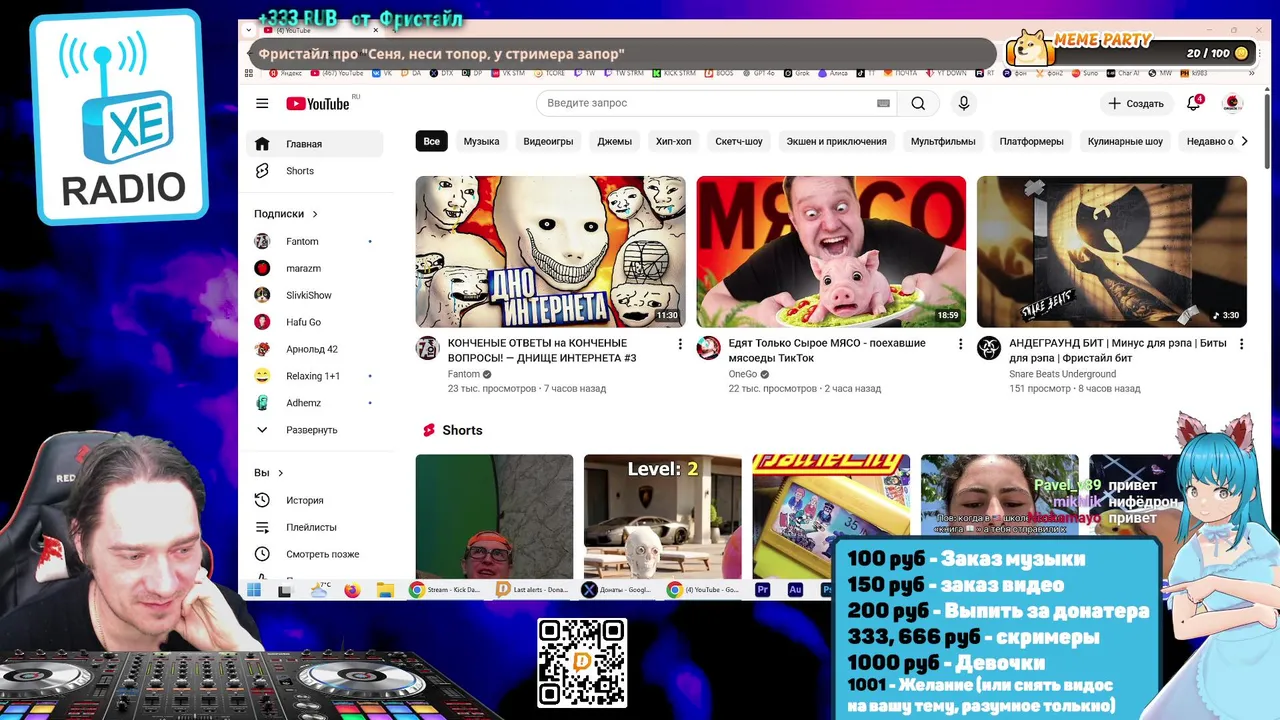
Task: Open the Snare Beats Underground channel avatar
Action: click(989, 348)
